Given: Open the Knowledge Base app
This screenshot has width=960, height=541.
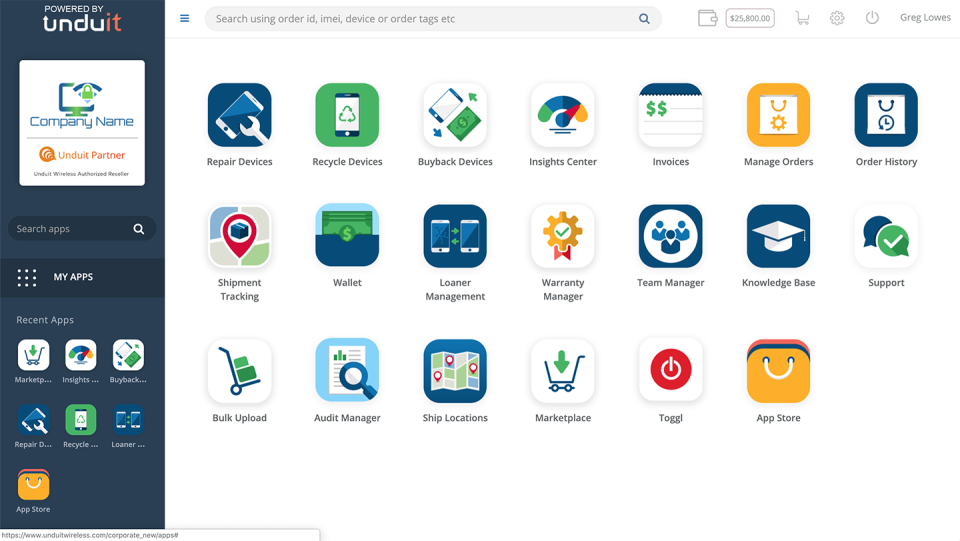Looking at the screenshot, I should pyautogui.click(x=778, y=236).
